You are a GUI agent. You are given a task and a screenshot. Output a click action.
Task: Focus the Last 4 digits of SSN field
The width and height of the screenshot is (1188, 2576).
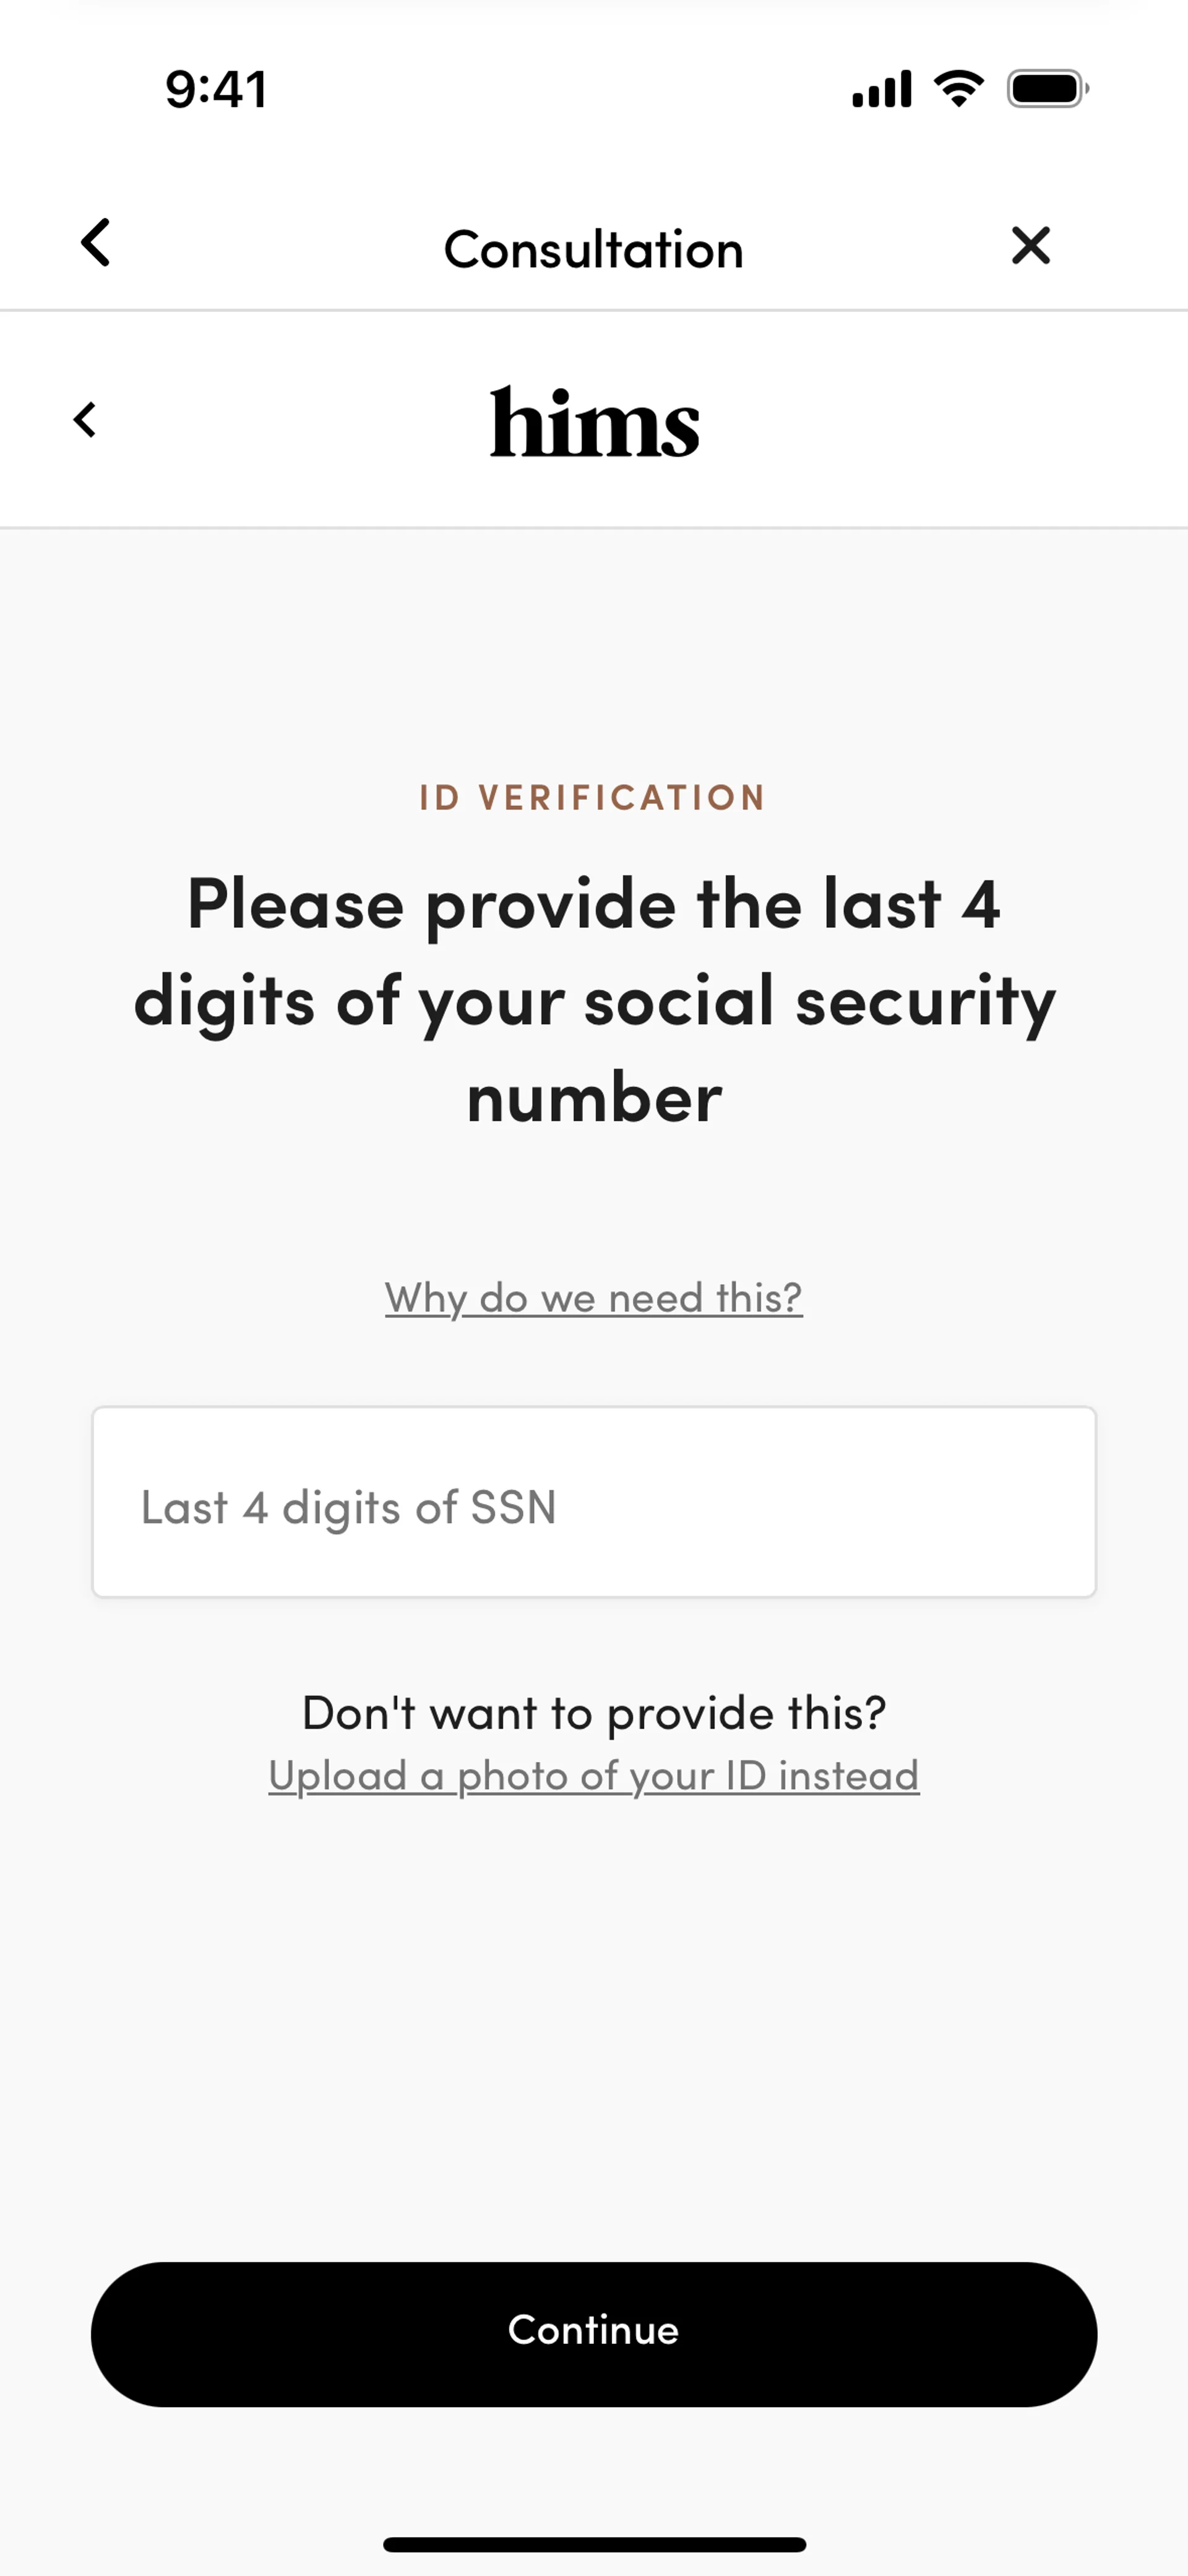594,1502
